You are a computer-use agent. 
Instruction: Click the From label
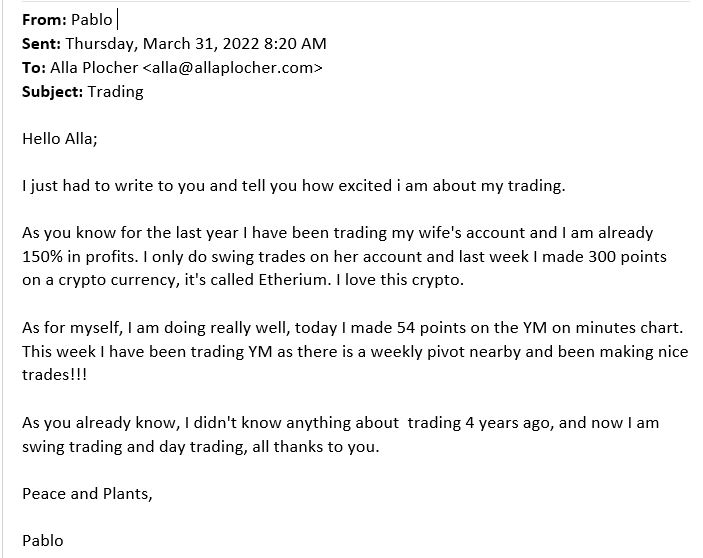pyautogui.click(x=44, y=20)
